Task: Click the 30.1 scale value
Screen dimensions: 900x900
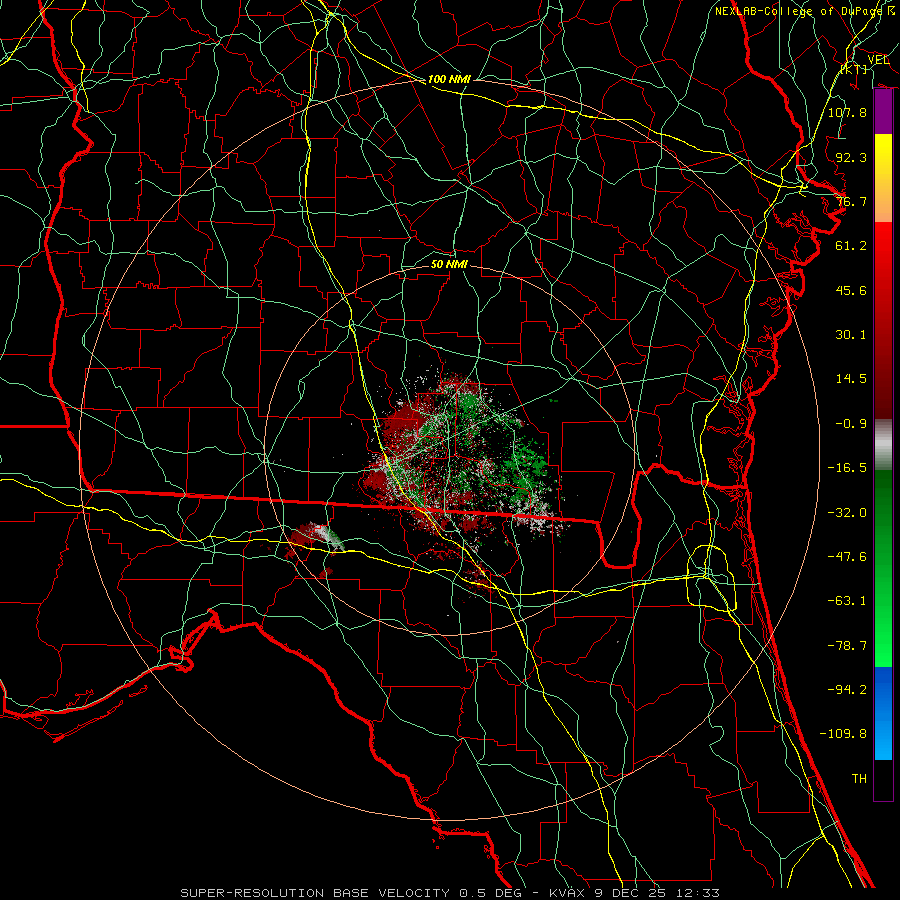Action: click(851, 335)
